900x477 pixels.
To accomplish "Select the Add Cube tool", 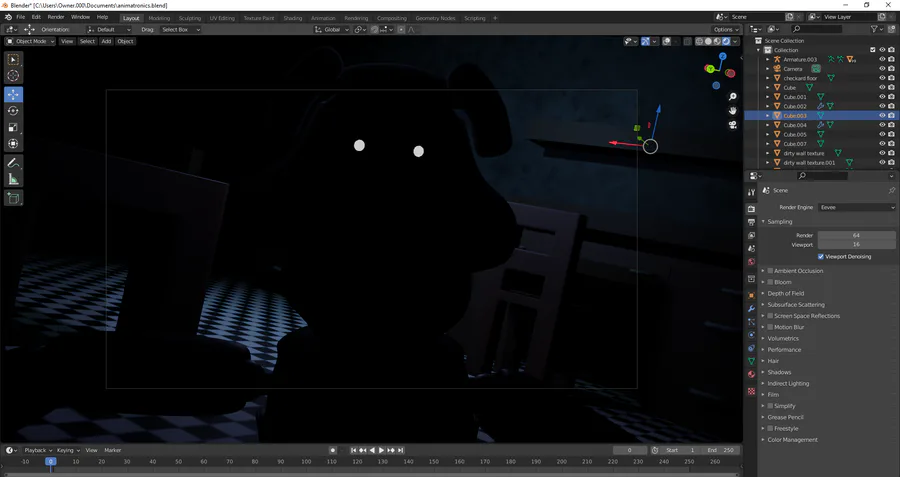I will pos(14,199).
